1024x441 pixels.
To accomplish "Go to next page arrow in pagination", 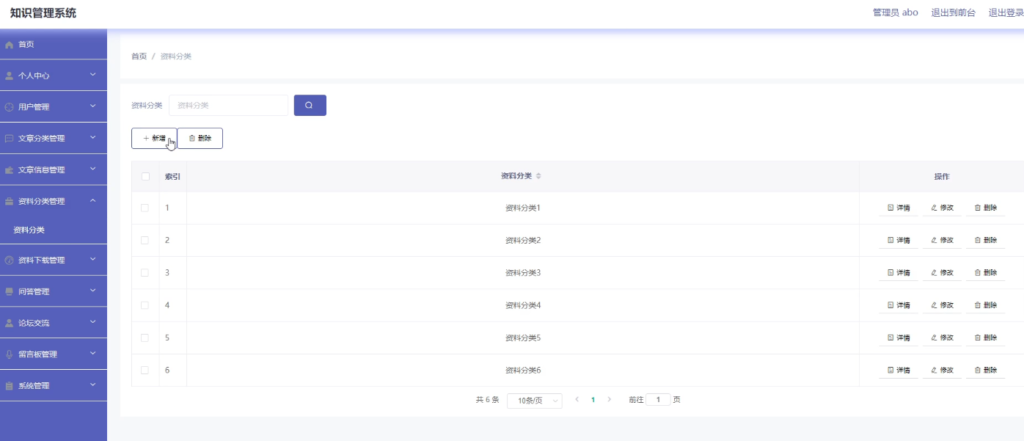I will (609, 399).
